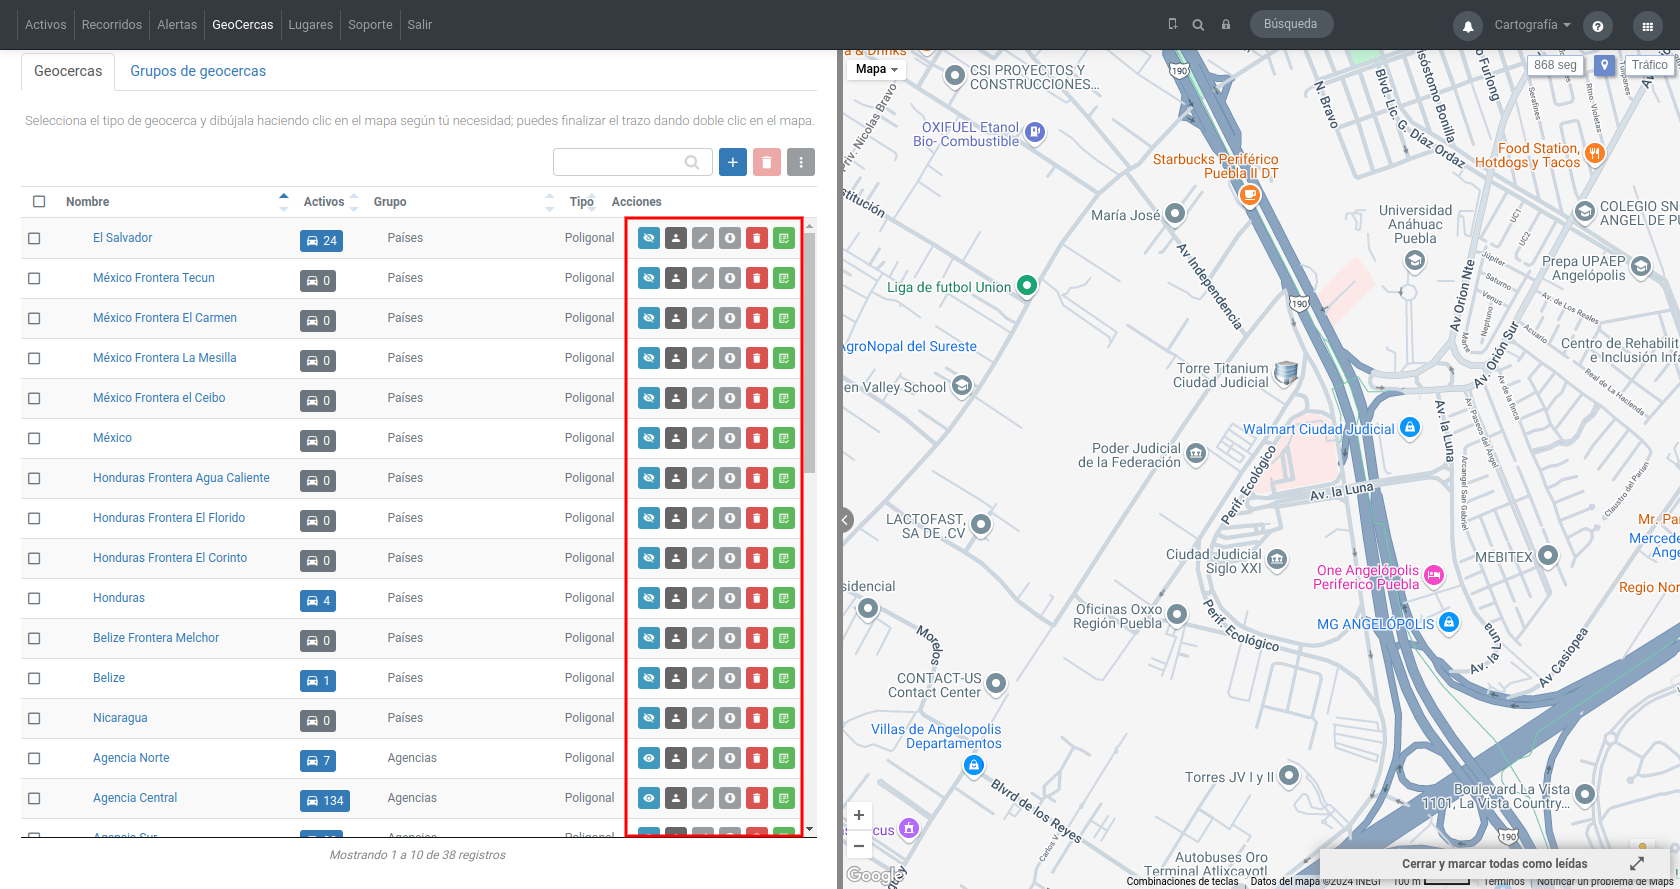This screenshot has width=1680, height=889.
Task: Open the apps grid menu
Action: (1648, 26)
